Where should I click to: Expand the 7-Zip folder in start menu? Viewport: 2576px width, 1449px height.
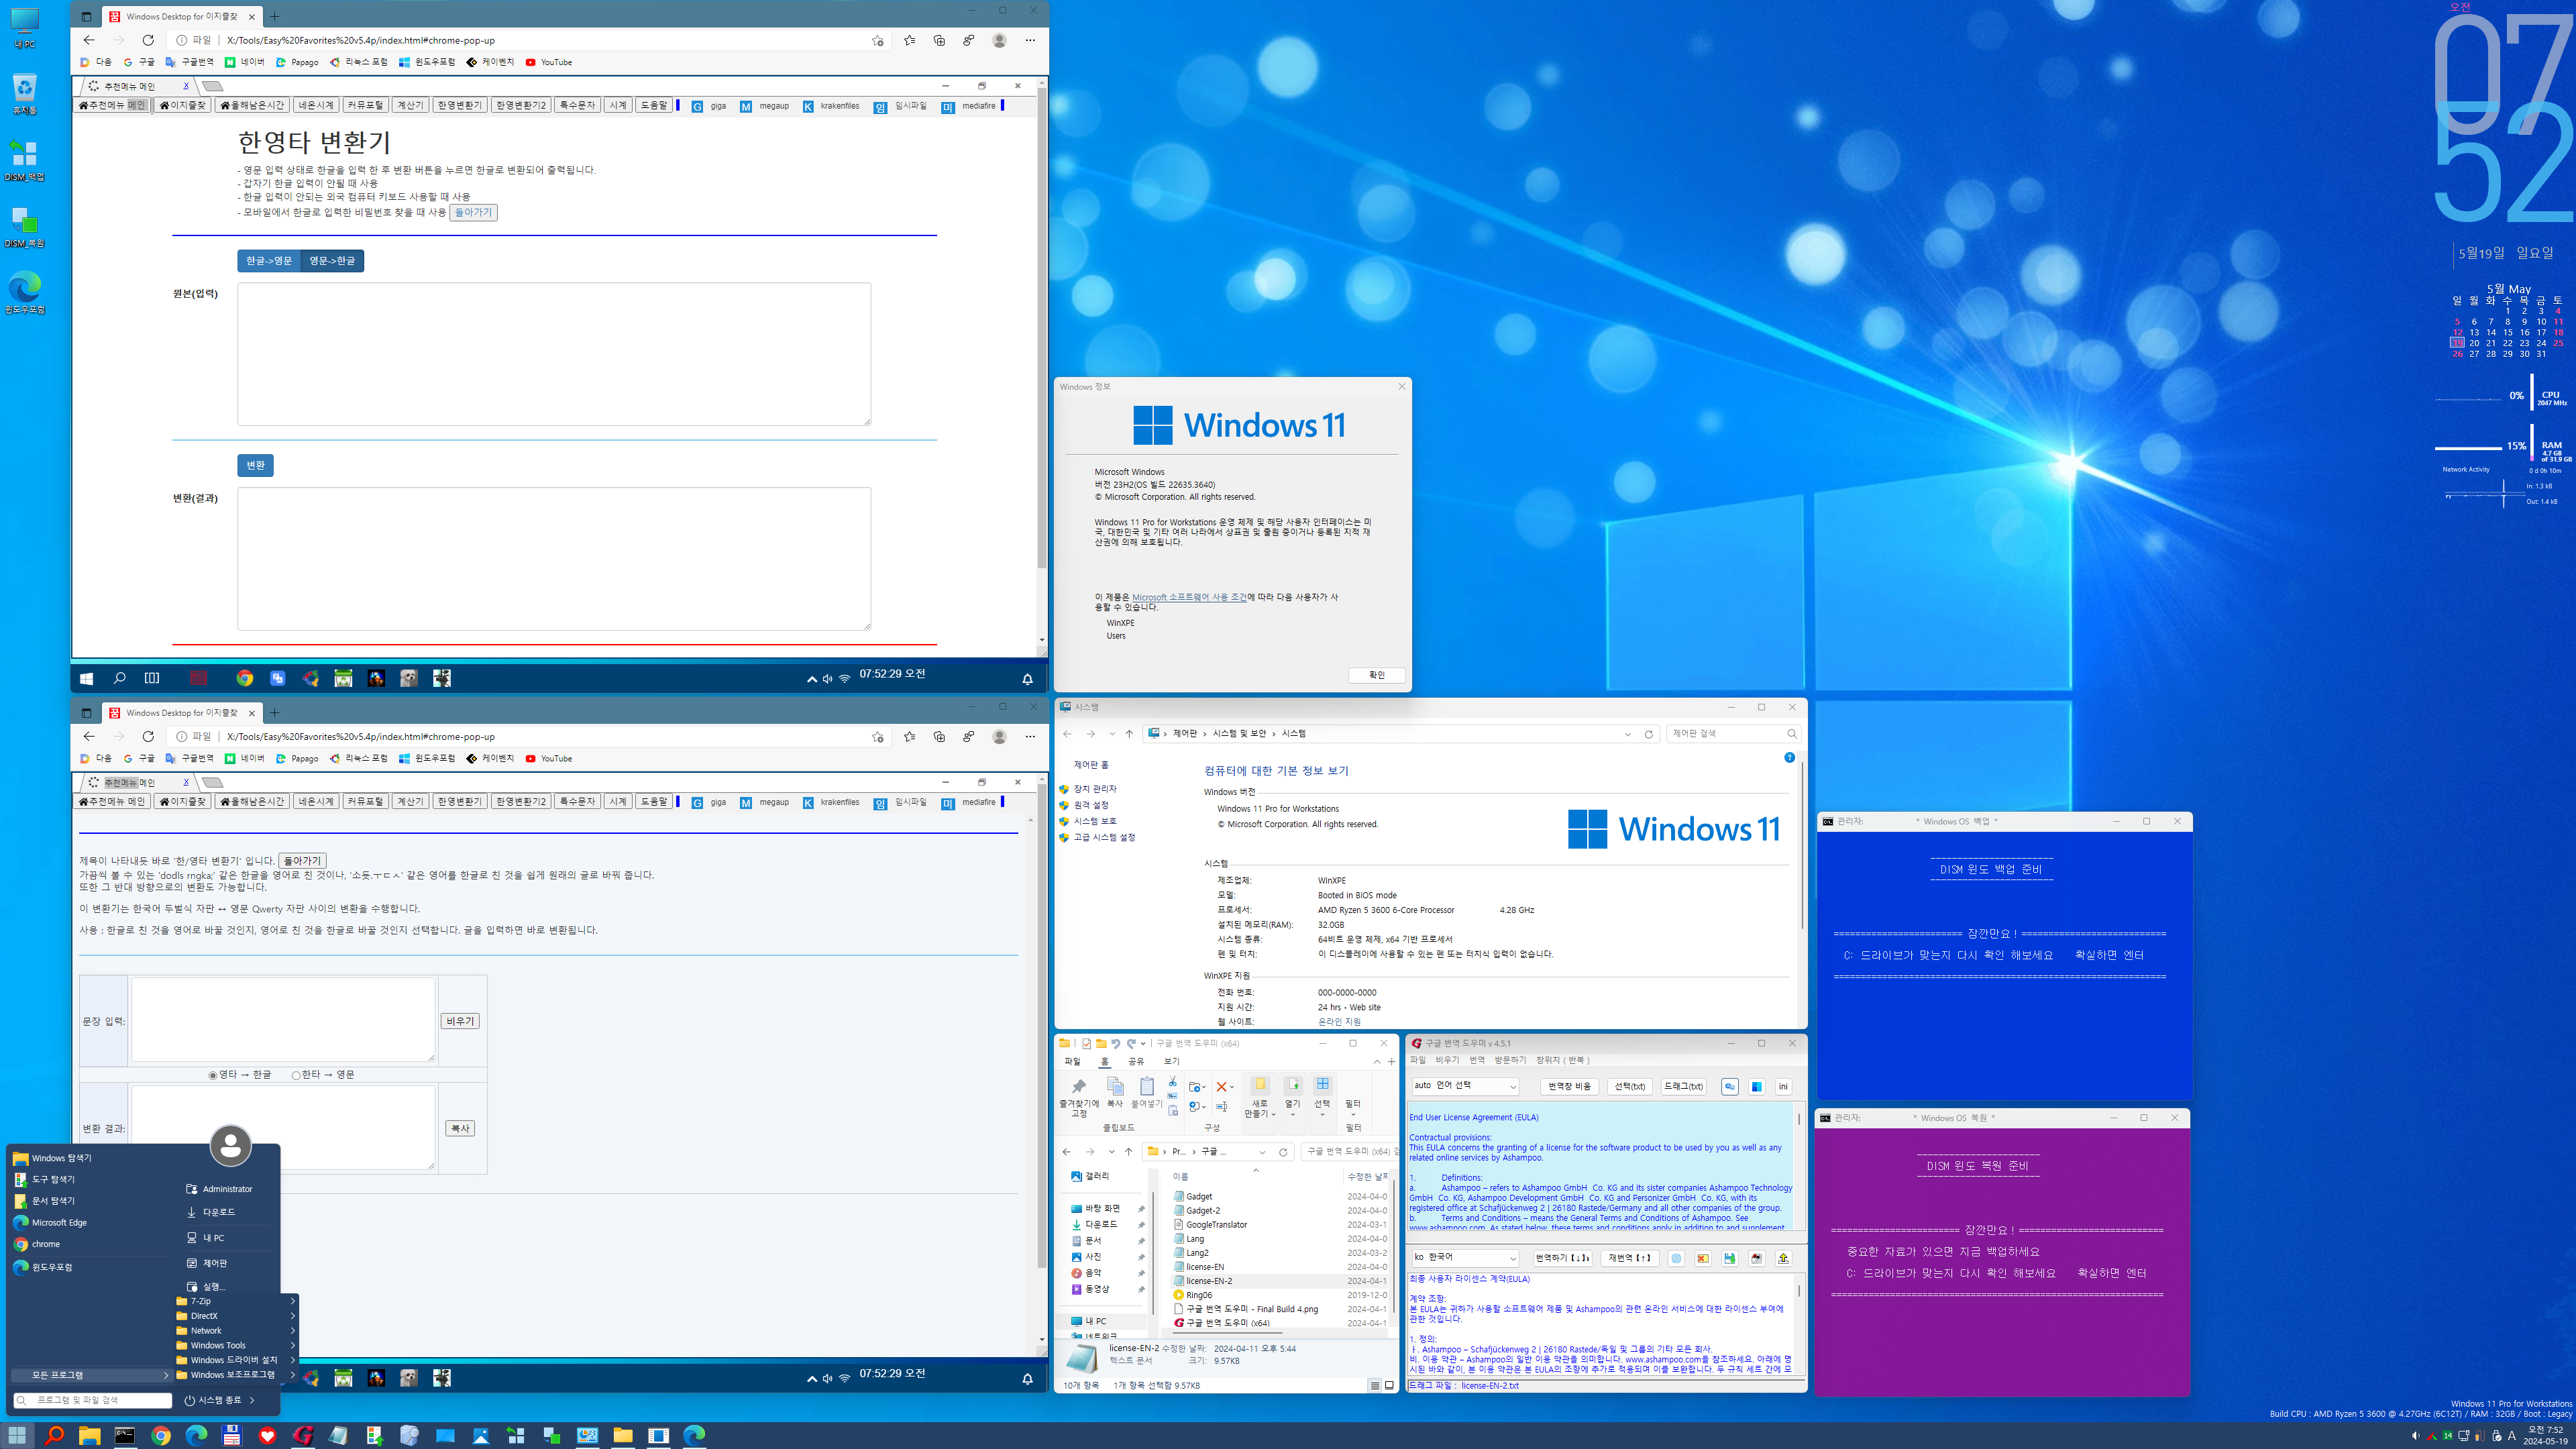coord(236,1301)
